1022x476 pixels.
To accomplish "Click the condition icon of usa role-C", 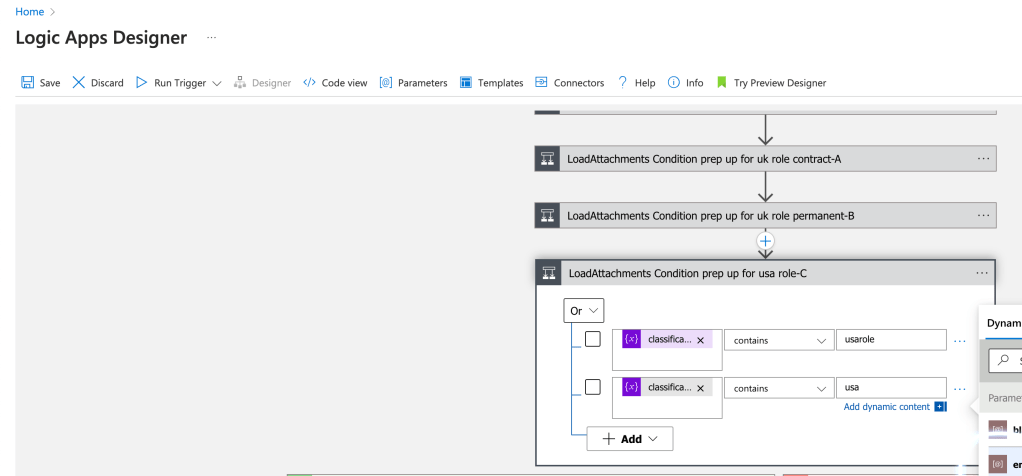I will pos(549,273).
